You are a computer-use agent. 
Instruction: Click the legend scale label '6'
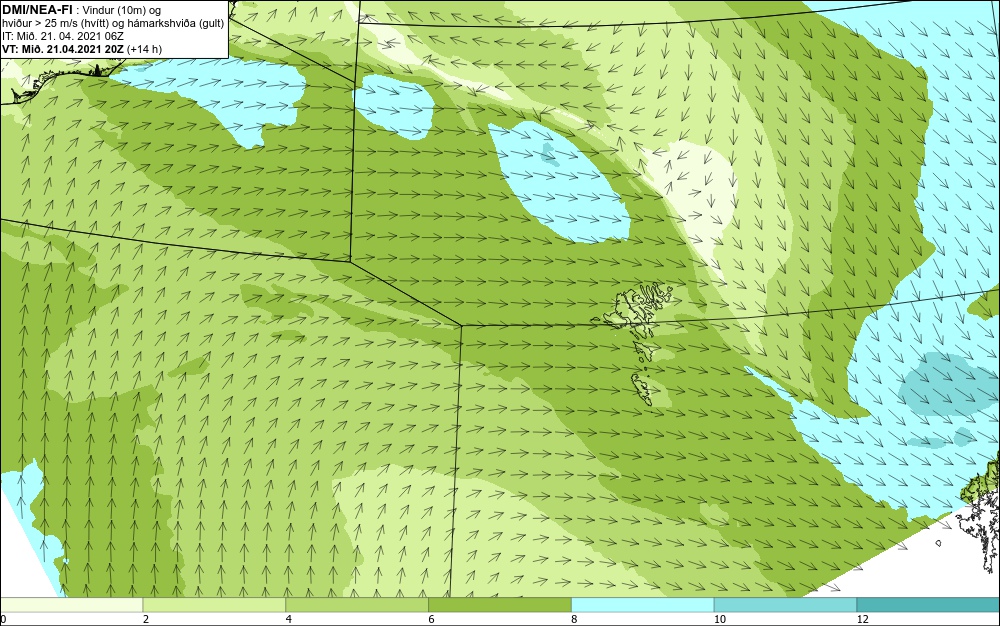click(x=432, y=619)
